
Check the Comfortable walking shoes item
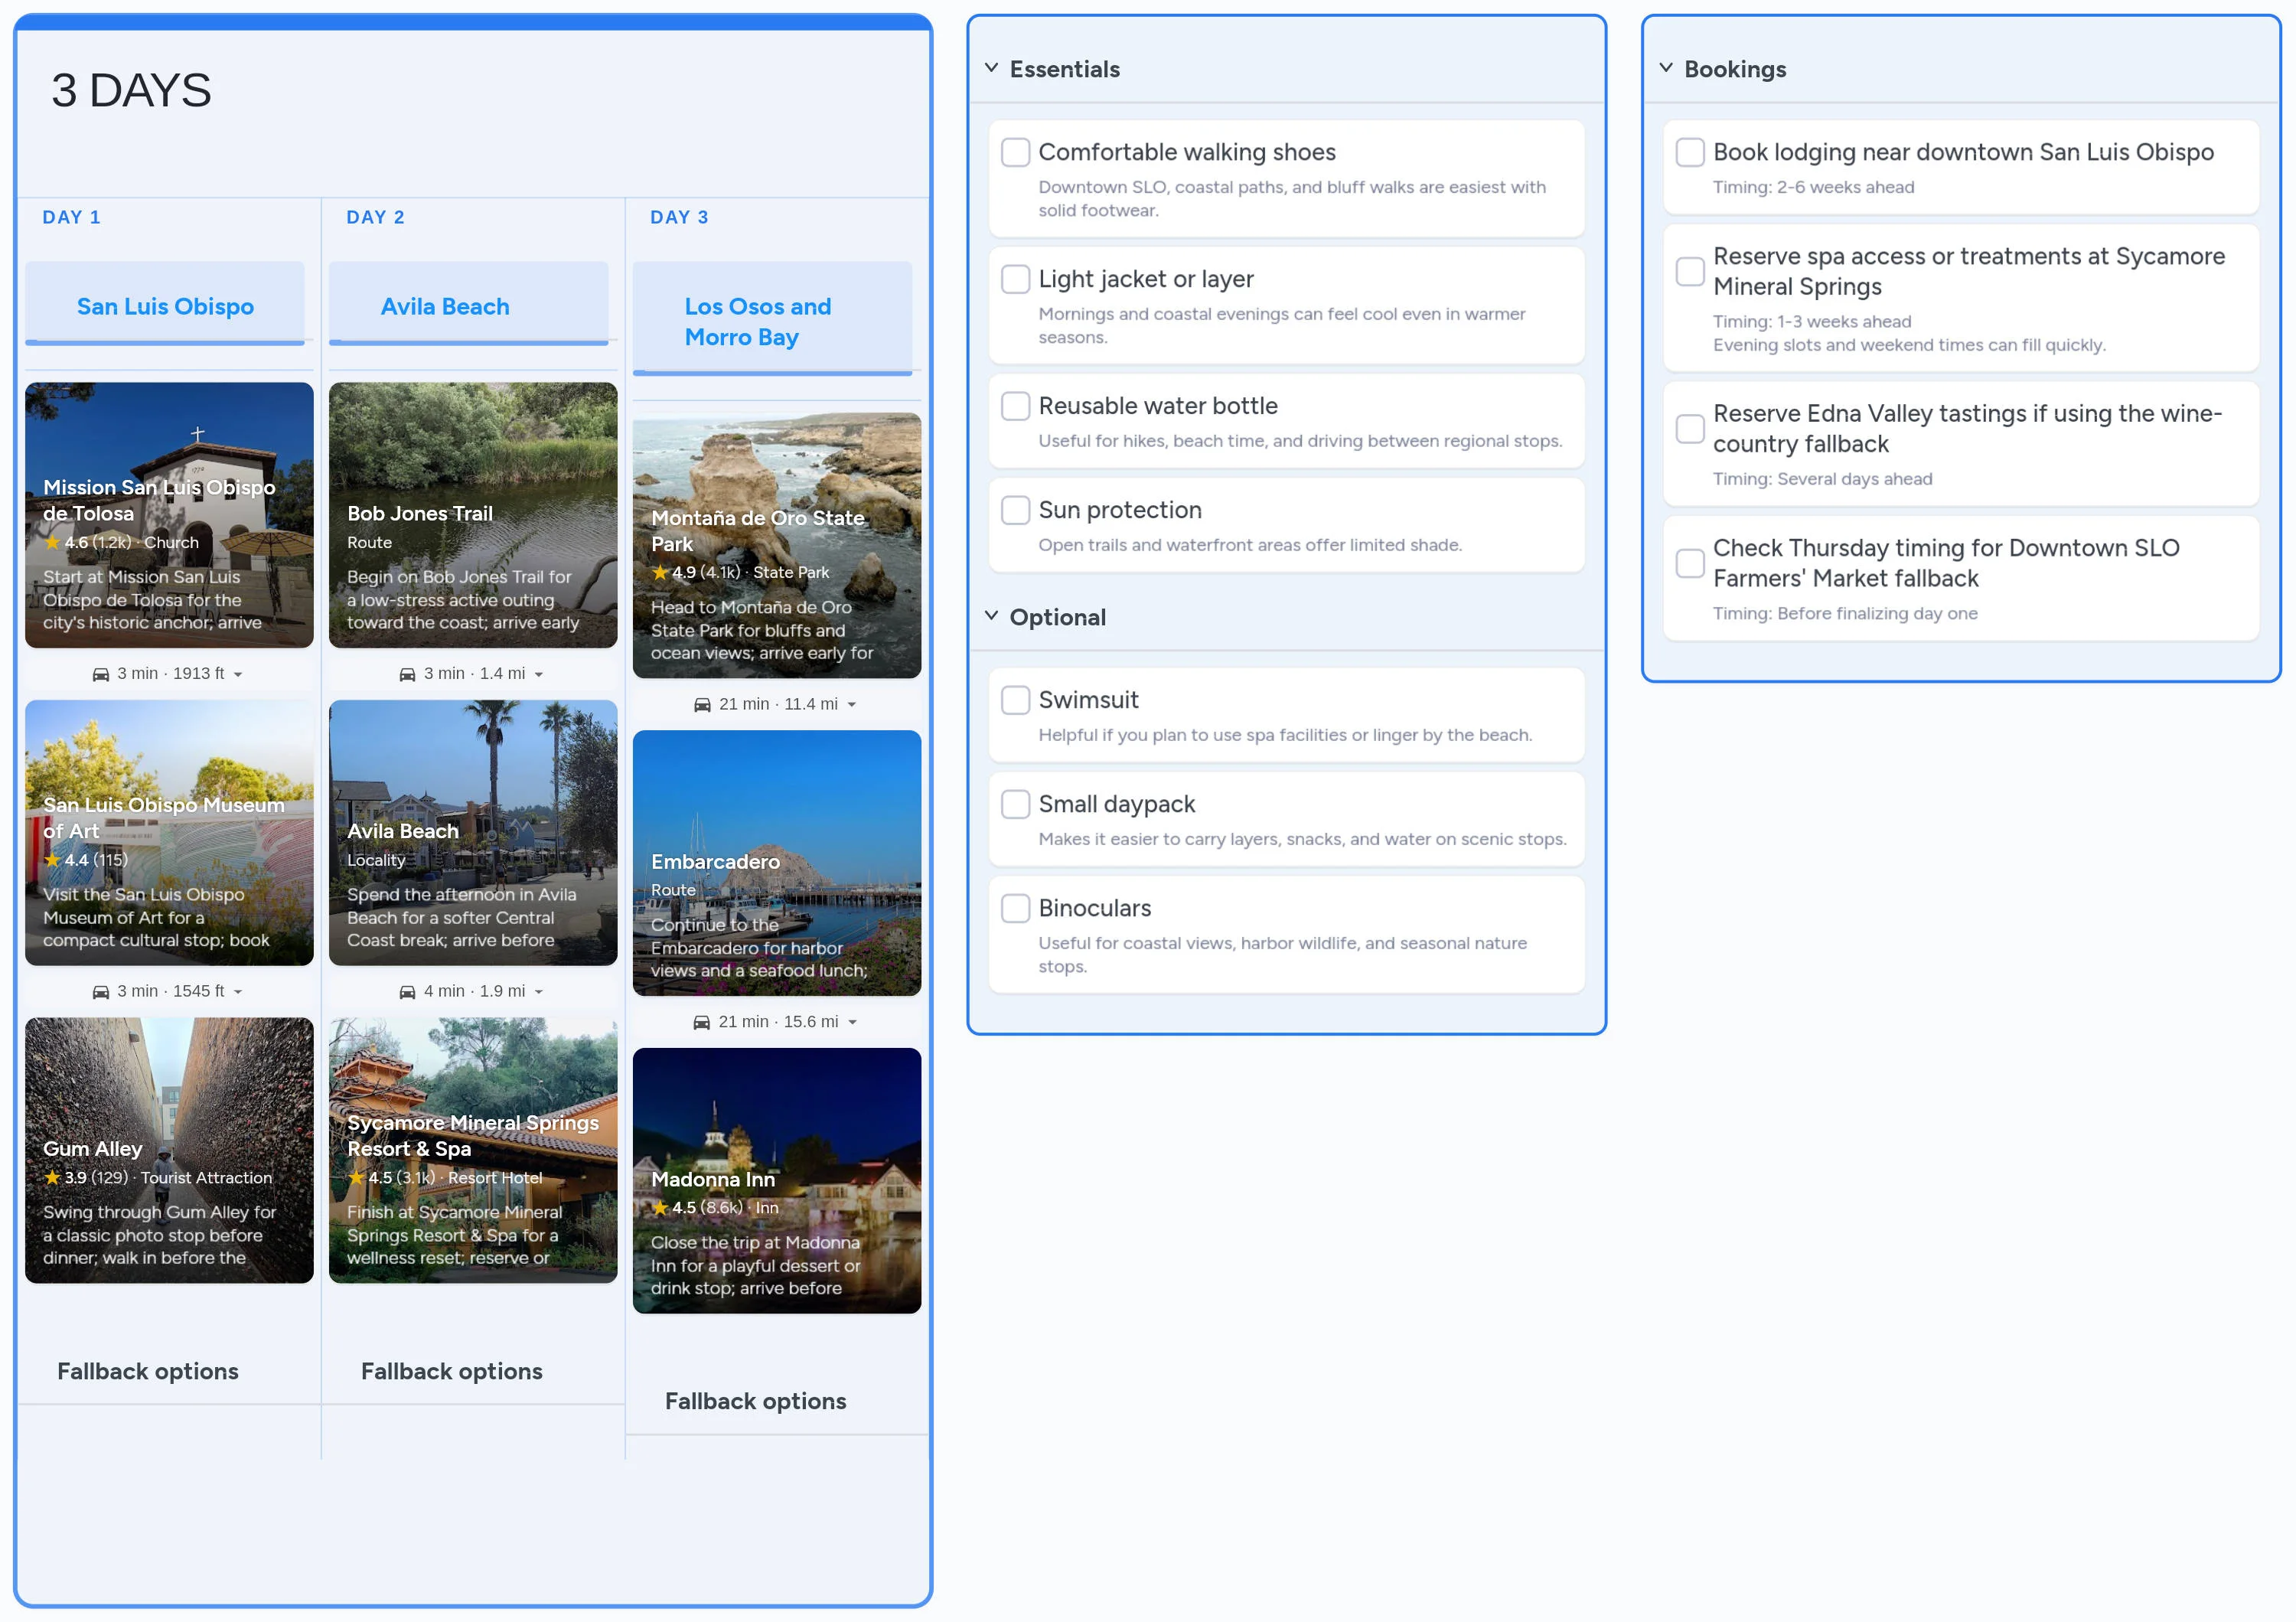[x=1015, y=152]
